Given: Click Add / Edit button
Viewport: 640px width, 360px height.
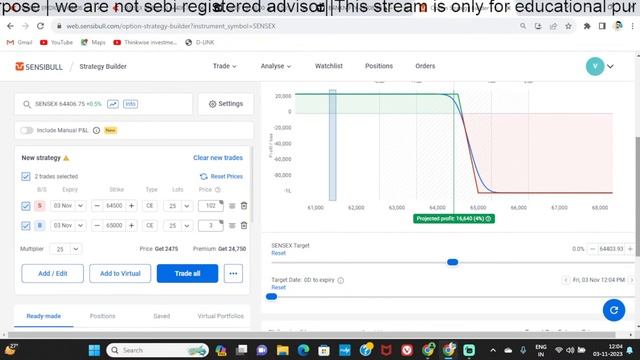Looking at the screenshot, I should coord(53,273).
